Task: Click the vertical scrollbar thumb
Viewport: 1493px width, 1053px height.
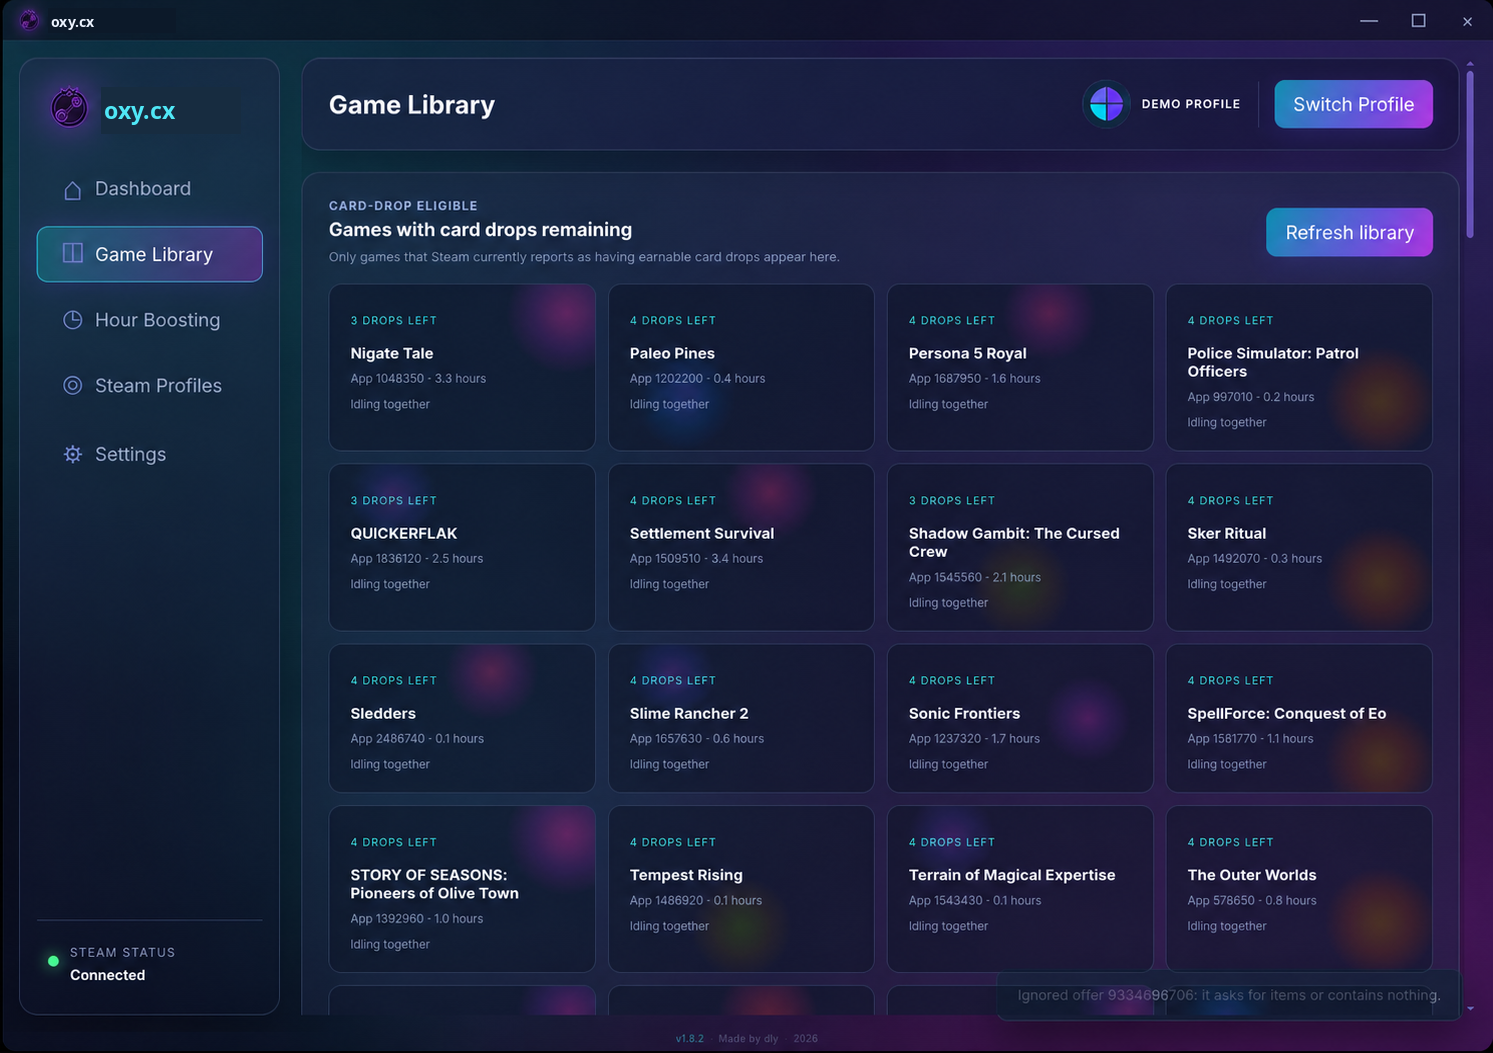Action: 1470,152
